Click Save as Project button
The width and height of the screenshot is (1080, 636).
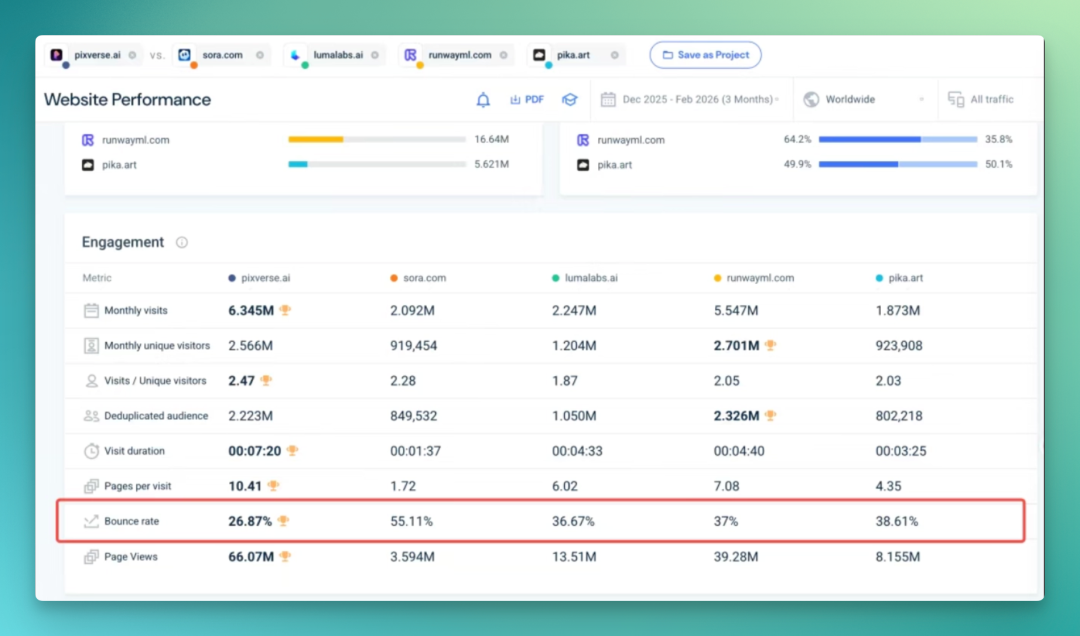coord(705,55)
